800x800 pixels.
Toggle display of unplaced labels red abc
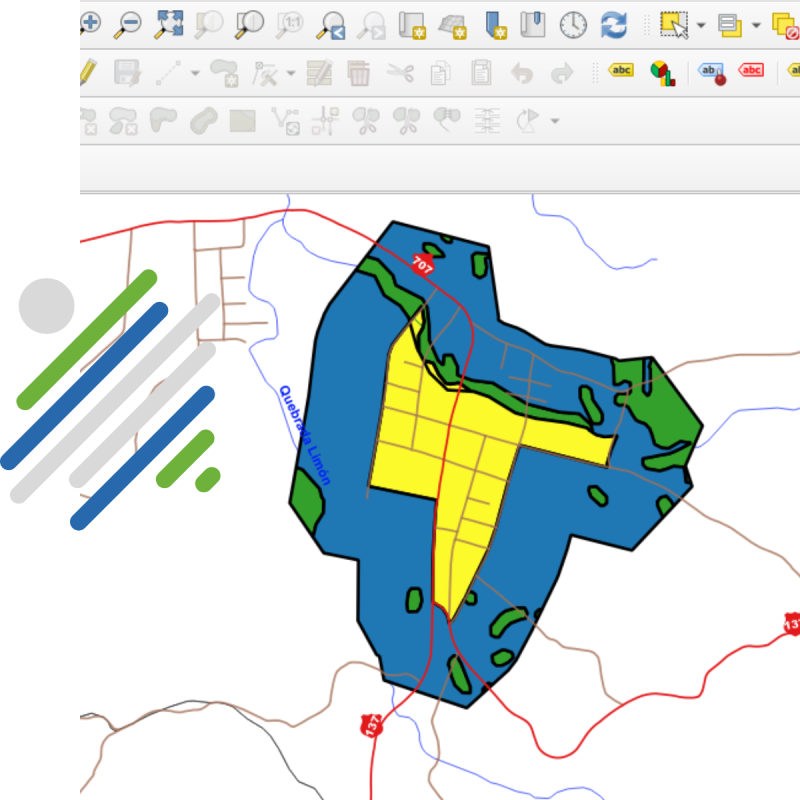[x=751, y=70]
